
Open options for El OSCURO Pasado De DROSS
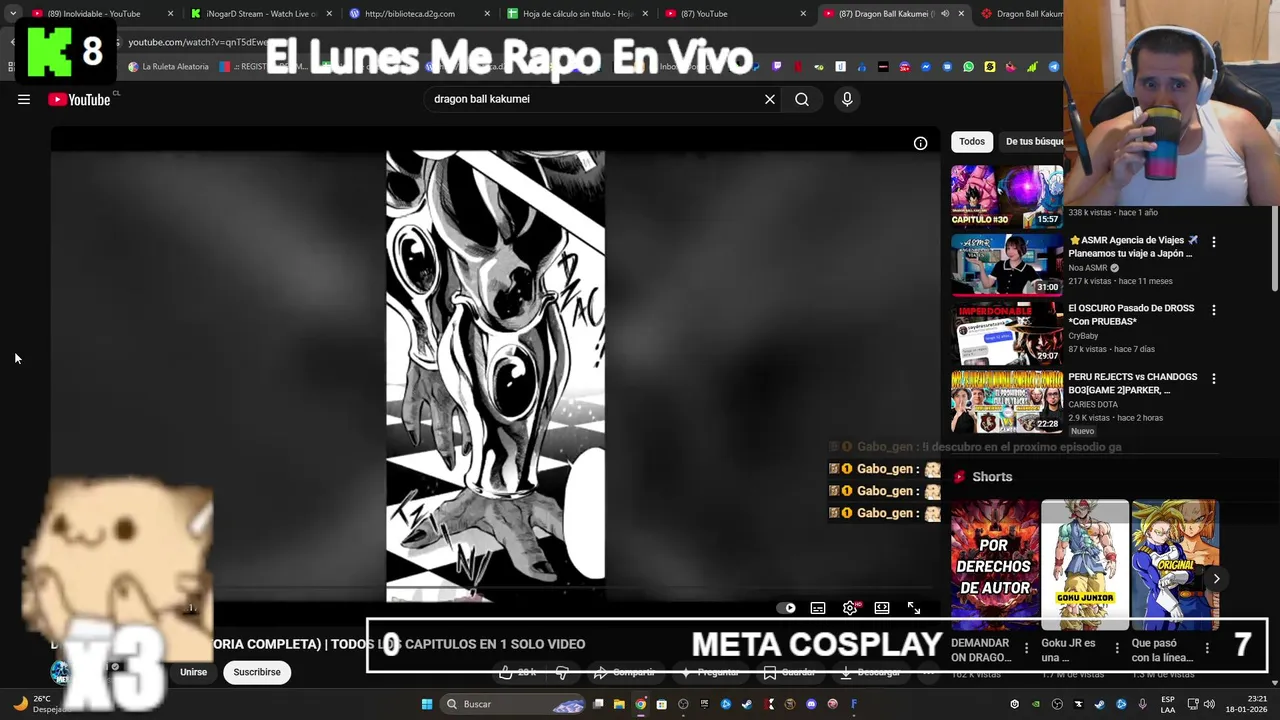point(1214,310)
